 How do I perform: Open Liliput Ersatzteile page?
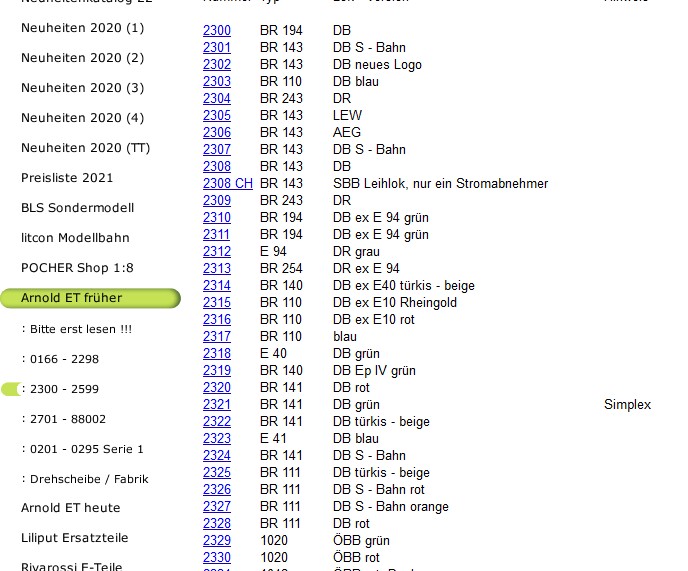tap(75, 538)
